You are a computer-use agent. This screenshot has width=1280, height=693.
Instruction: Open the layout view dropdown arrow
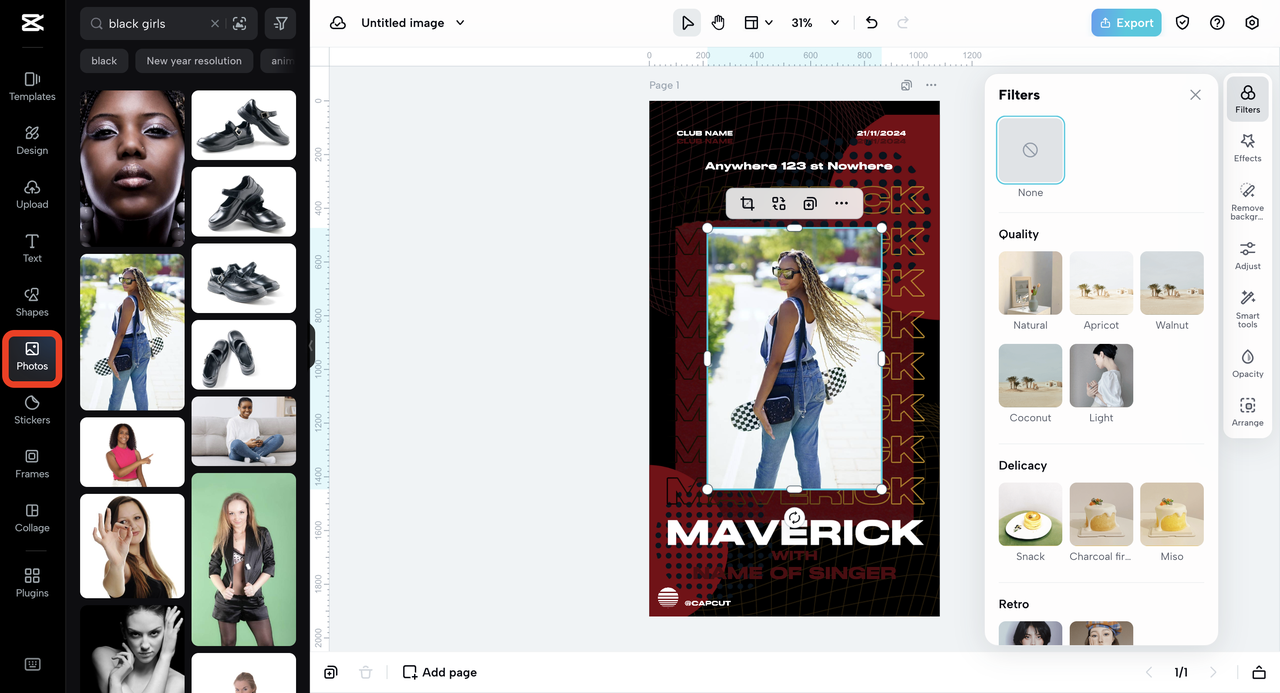[769, 23]
